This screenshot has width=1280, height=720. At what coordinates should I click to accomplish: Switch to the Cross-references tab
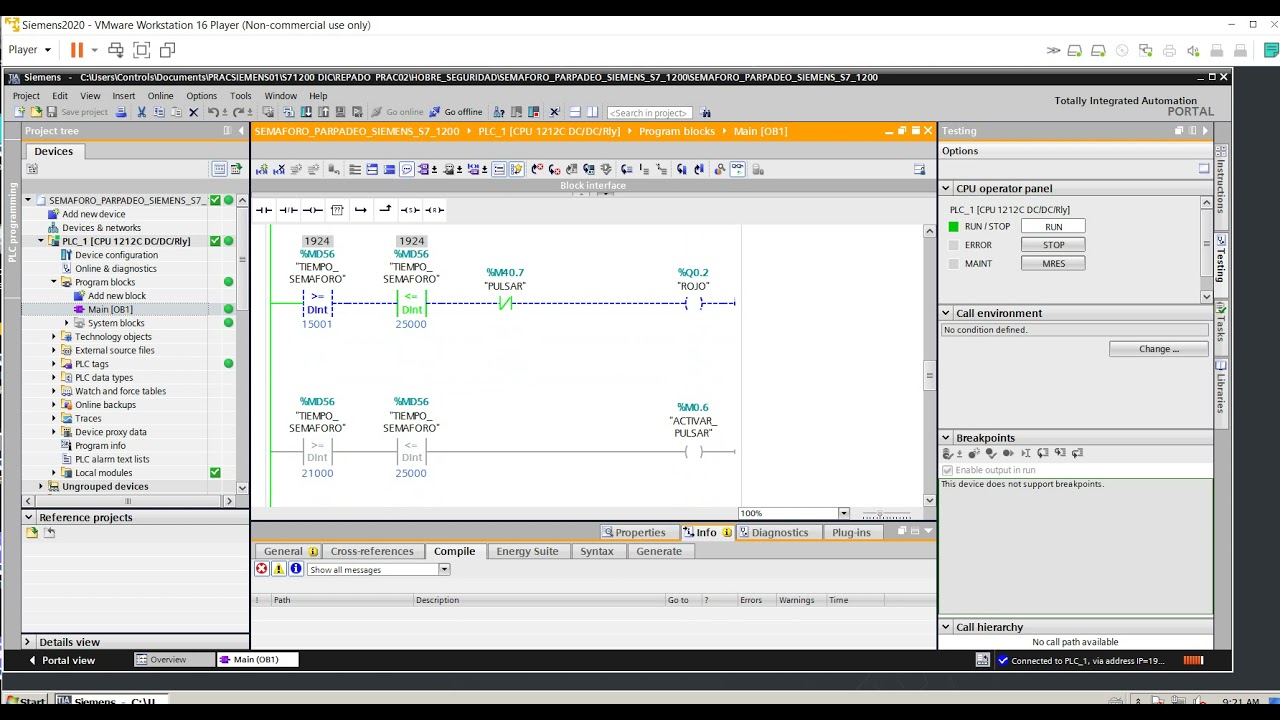coord(372,551)
